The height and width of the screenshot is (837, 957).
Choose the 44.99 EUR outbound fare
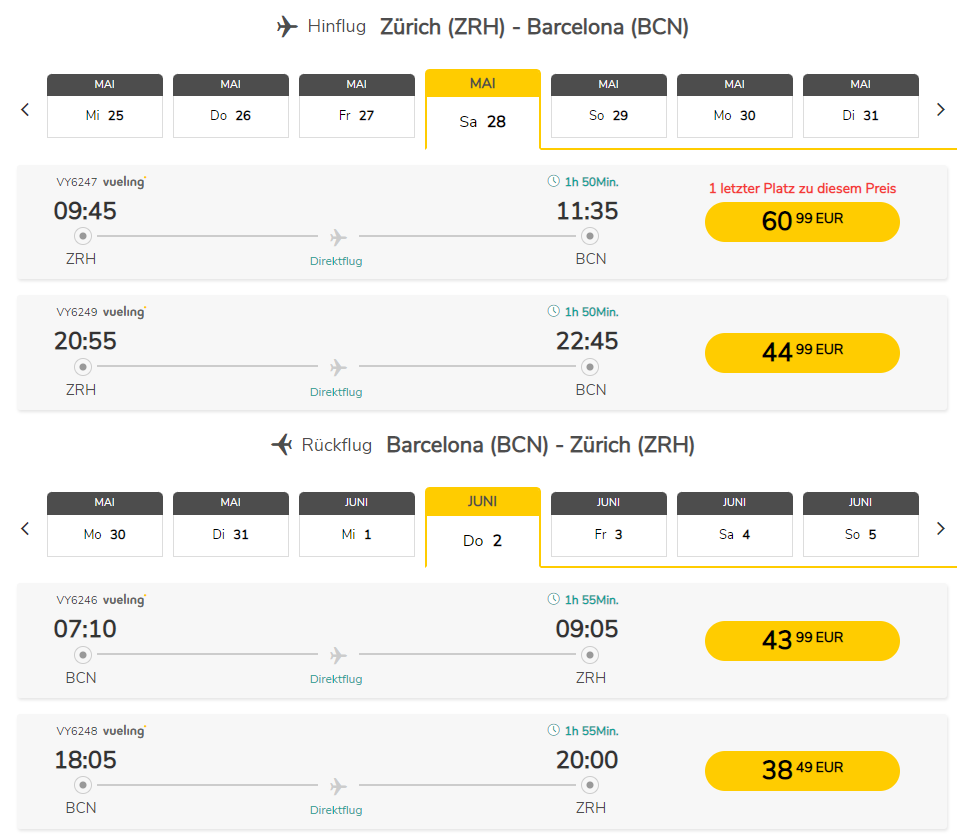click(802, 352)
